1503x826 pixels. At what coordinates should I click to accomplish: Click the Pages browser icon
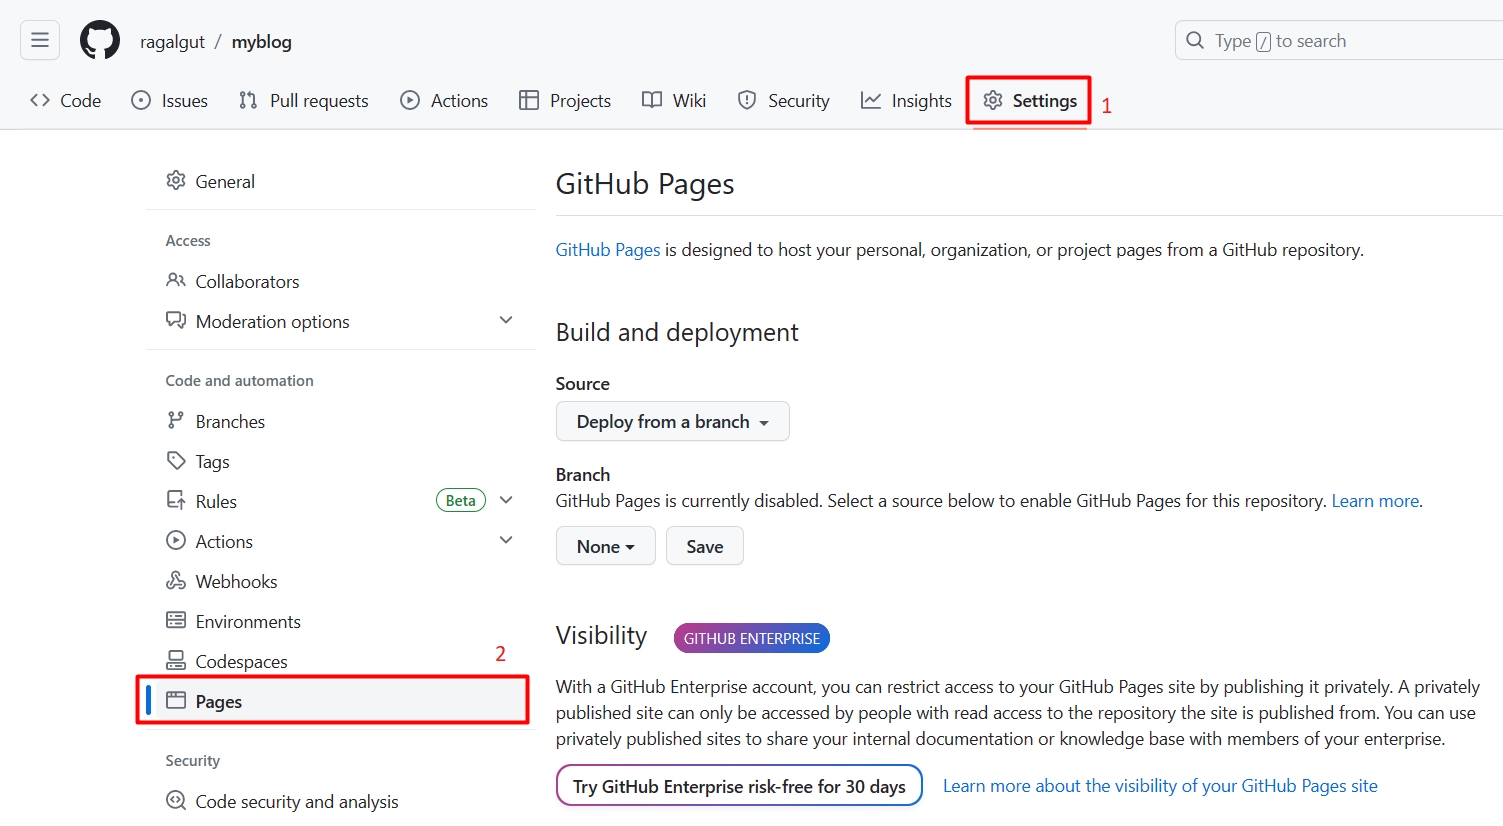coord(176,700)
